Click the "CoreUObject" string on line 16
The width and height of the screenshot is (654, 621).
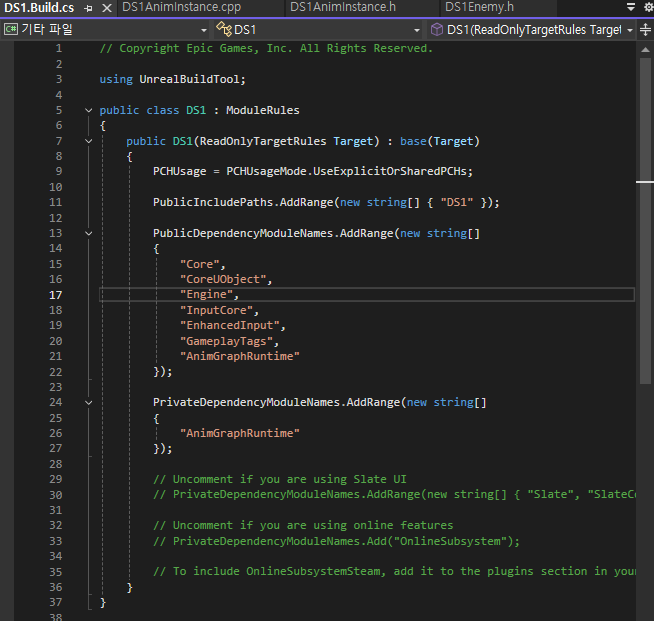[223, 279]
